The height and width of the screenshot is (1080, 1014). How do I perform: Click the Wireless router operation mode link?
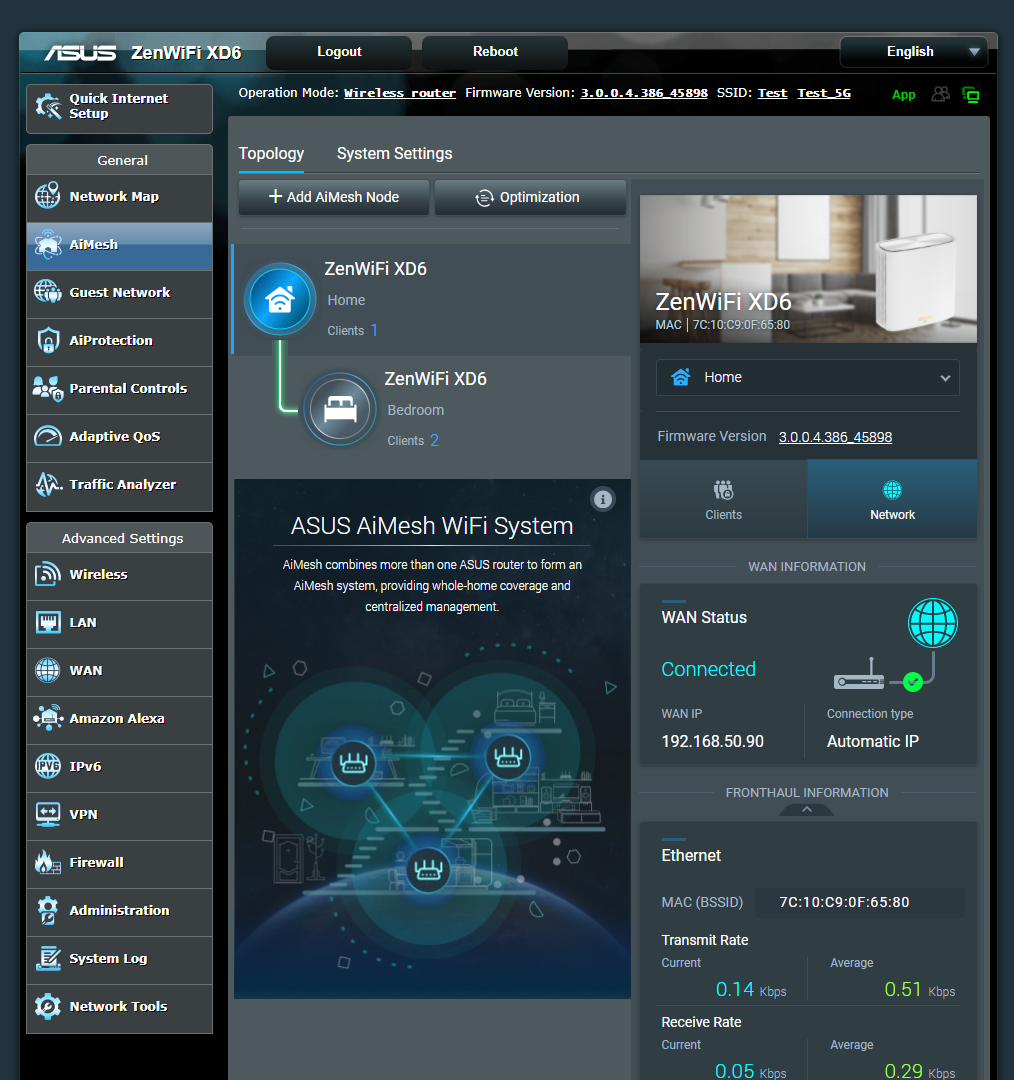click(400, 93)
